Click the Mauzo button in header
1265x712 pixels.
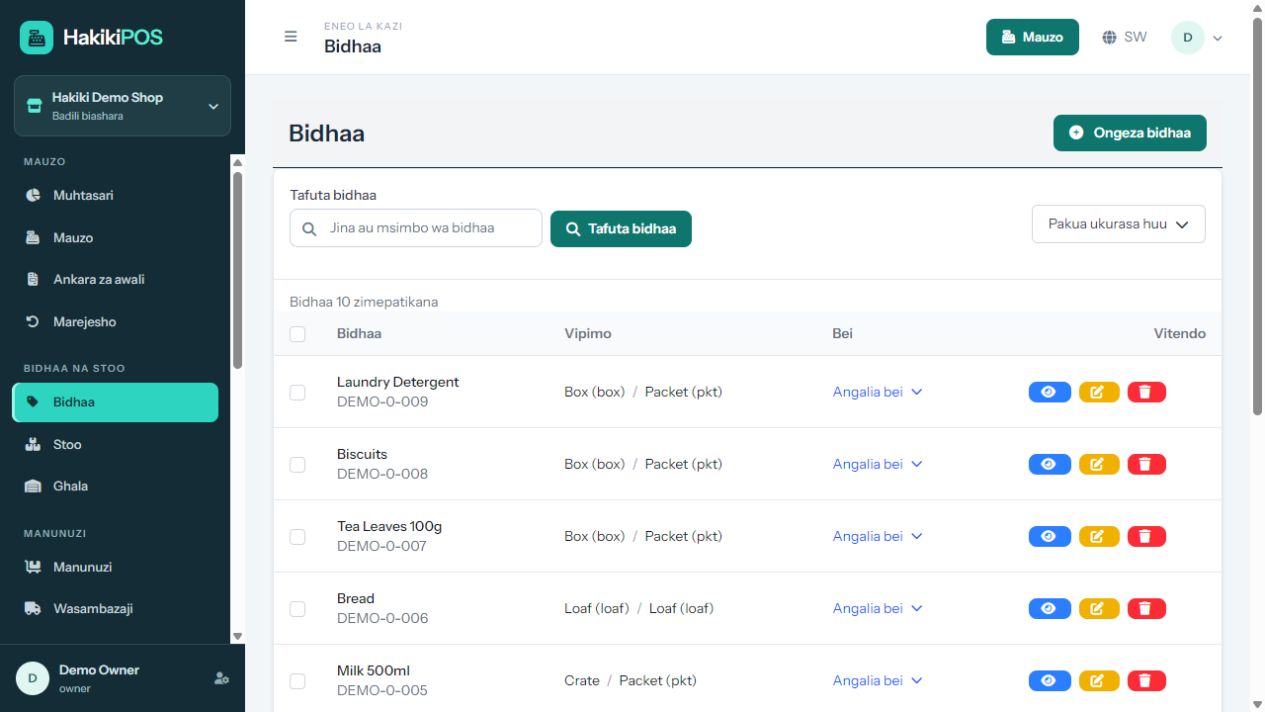coord(1032,37)
